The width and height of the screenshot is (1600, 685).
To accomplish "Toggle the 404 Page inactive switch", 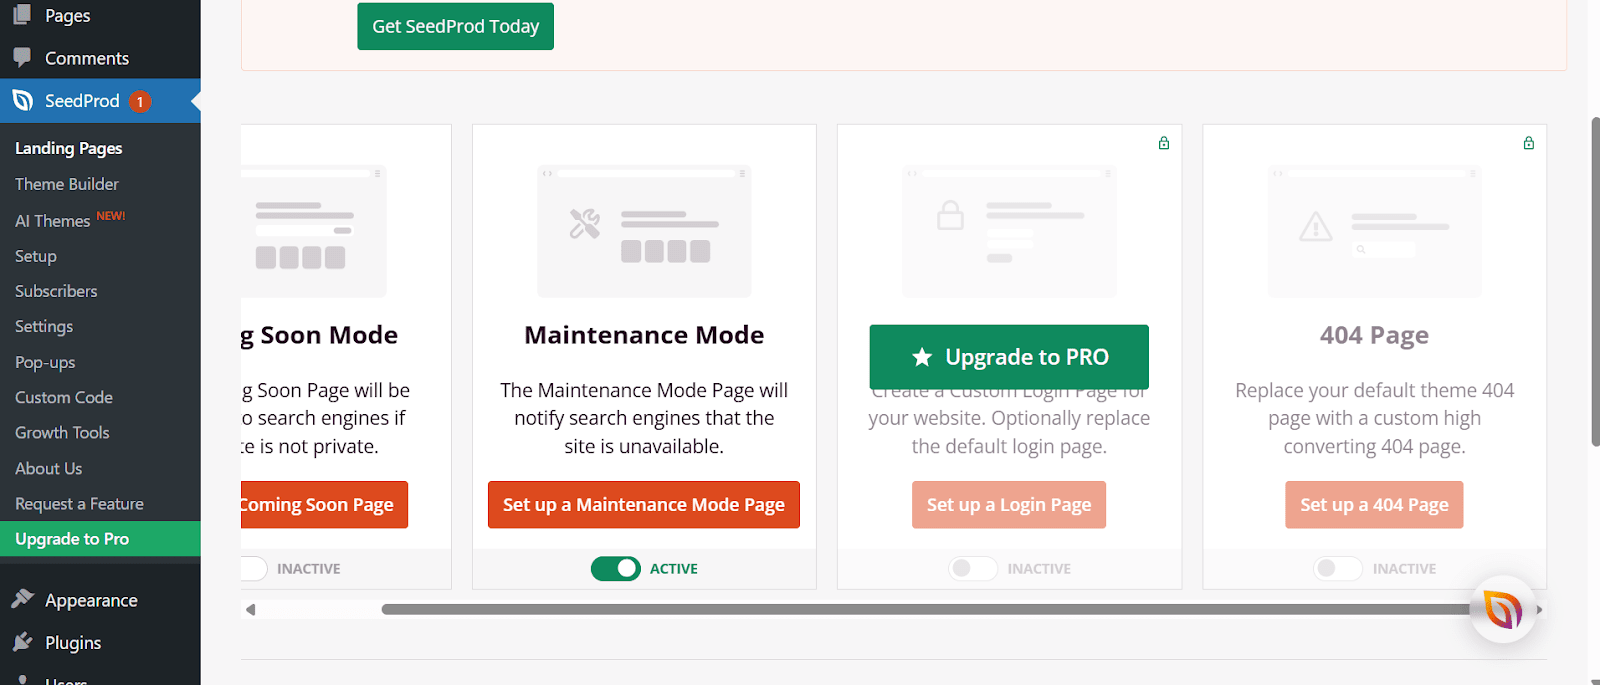I will (1338, 568).
